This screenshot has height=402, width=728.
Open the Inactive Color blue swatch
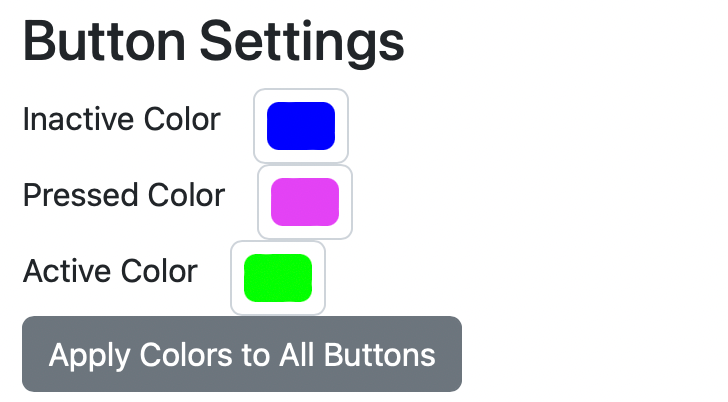coord(300,126)
